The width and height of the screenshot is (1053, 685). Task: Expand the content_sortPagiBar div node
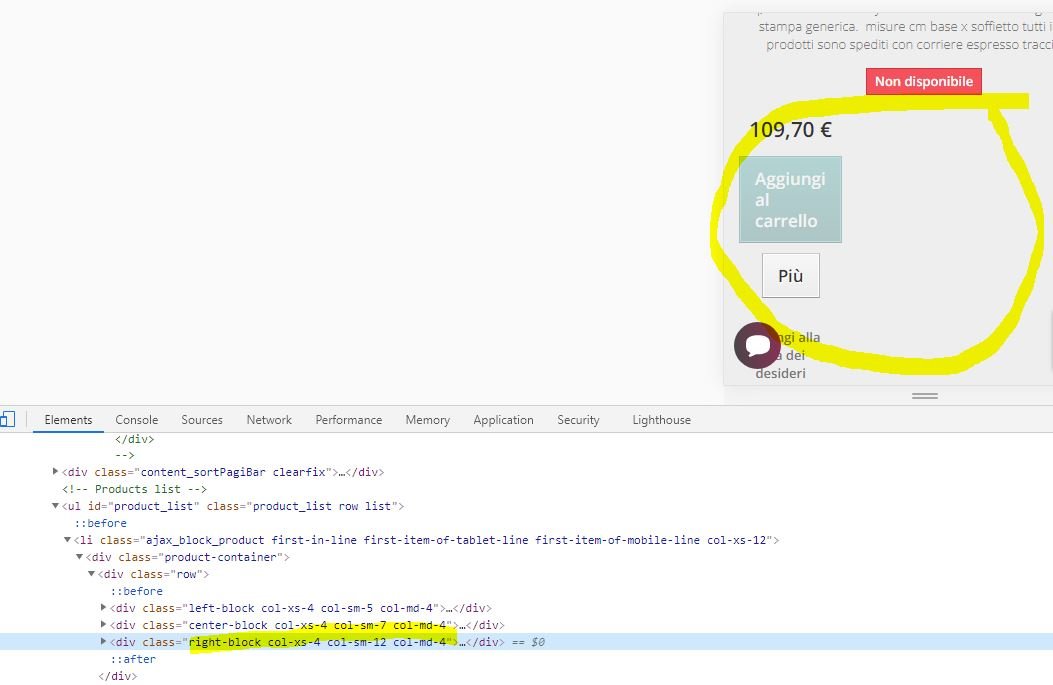pos(55,471)
